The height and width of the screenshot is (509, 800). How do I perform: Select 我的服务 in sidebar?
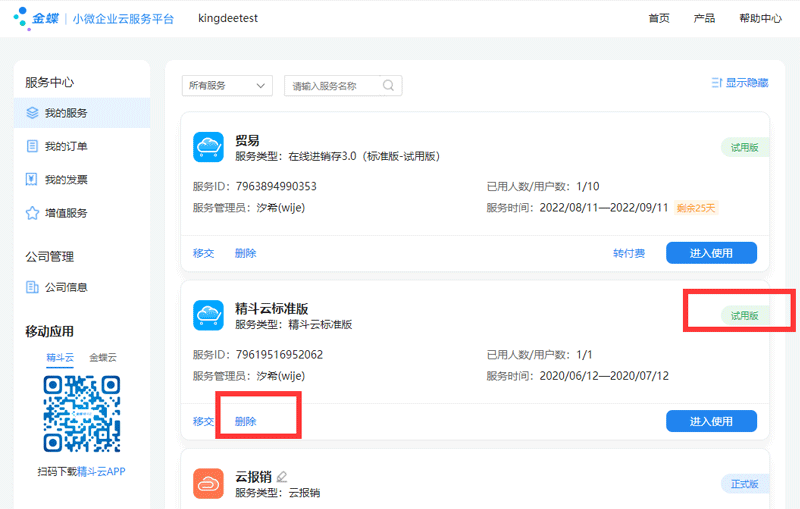82,113
